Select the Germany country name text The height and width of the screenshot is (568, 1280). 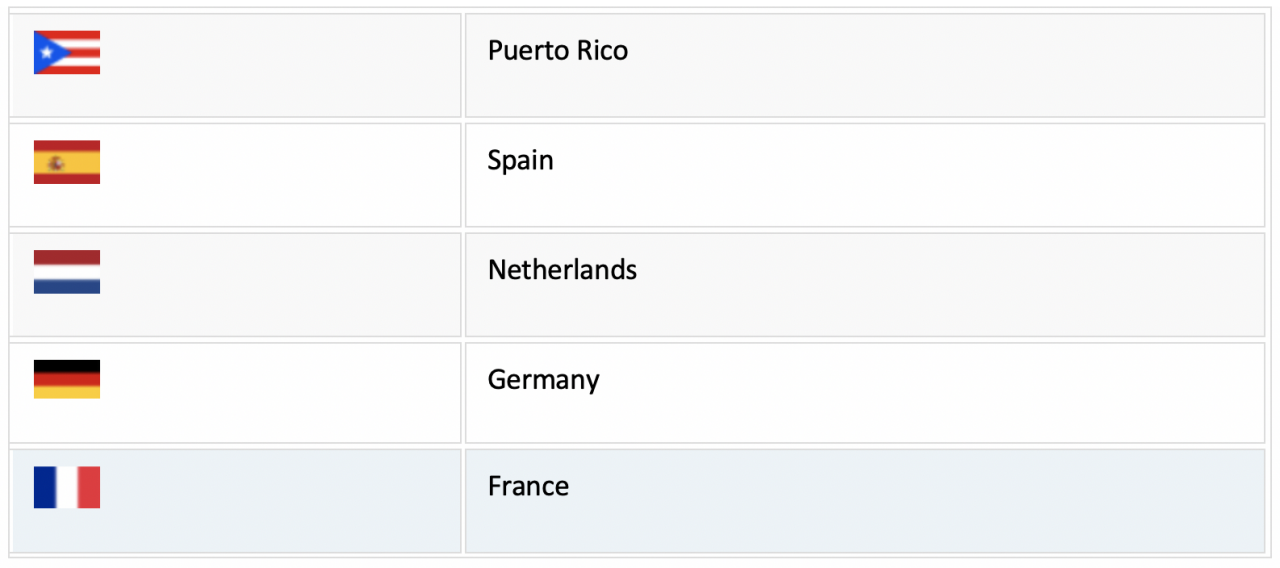(x=544, y=381)
